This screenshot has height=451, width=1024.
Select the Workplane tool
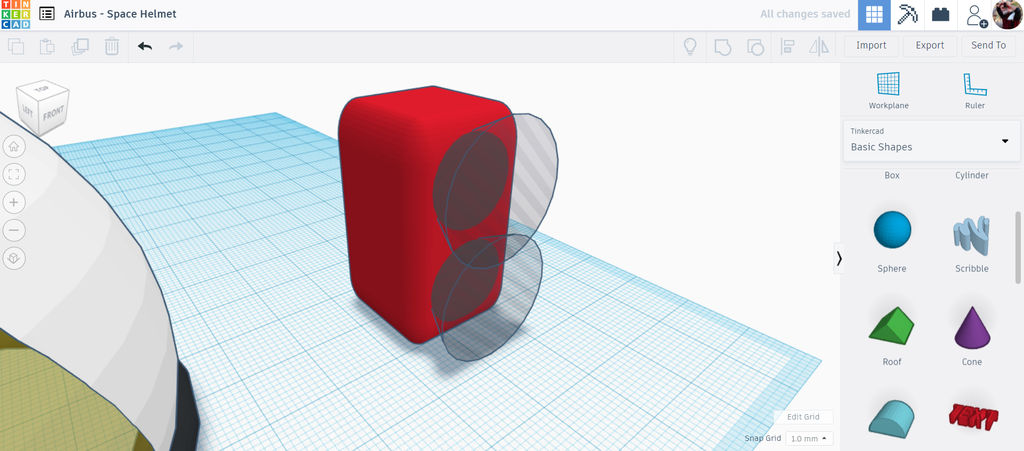coord(888,90)
